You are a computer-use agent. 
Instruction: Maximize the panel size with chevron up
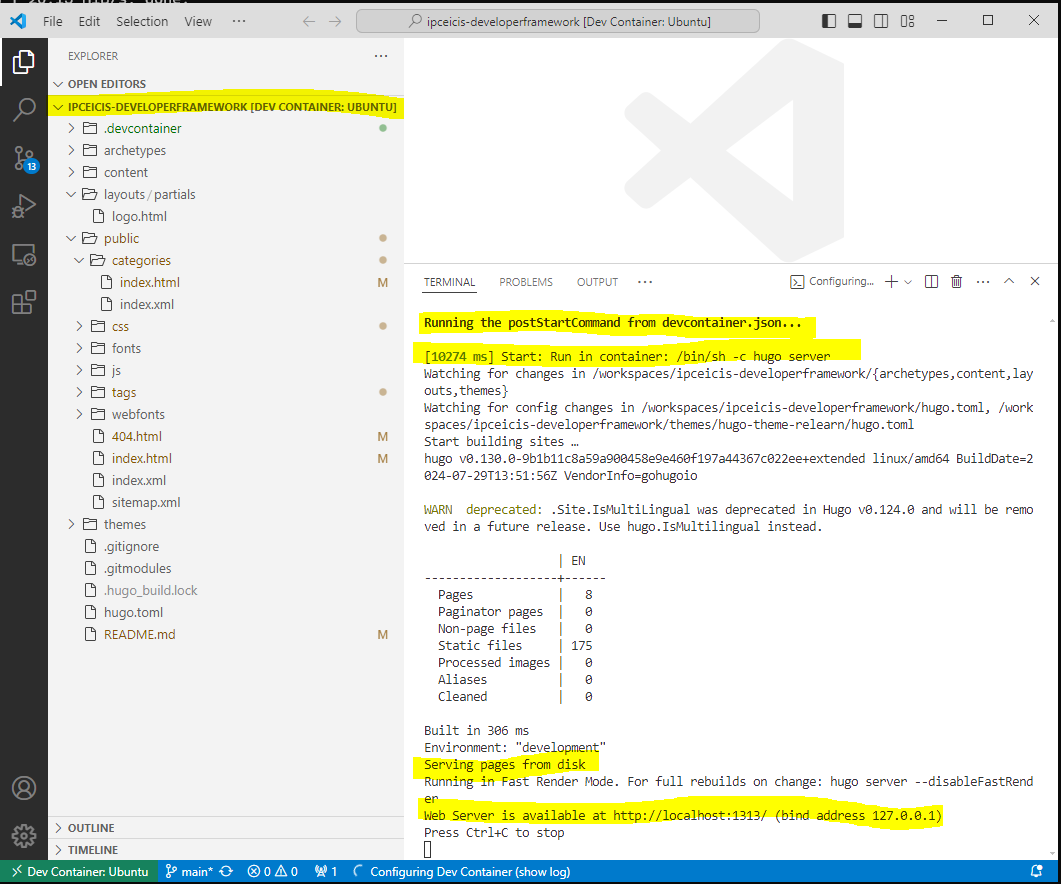coord(1008,282)
